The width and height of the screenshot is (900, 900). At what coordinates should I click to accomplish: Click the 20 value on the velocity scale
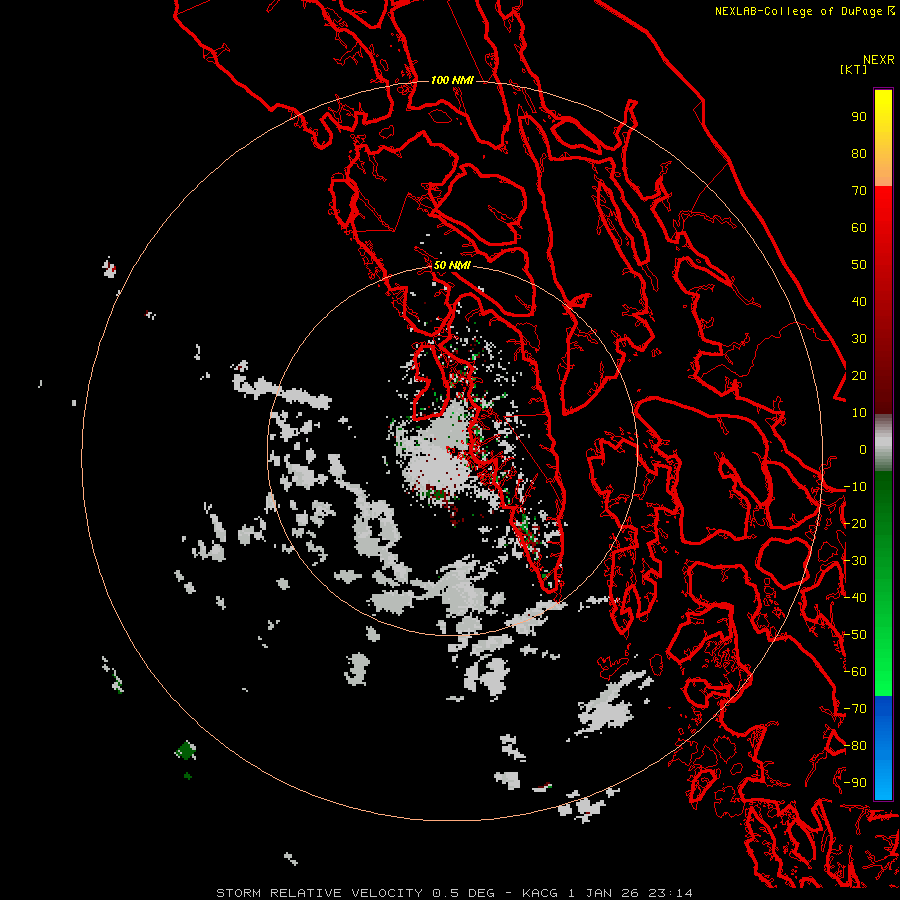[x=859, y=376]
